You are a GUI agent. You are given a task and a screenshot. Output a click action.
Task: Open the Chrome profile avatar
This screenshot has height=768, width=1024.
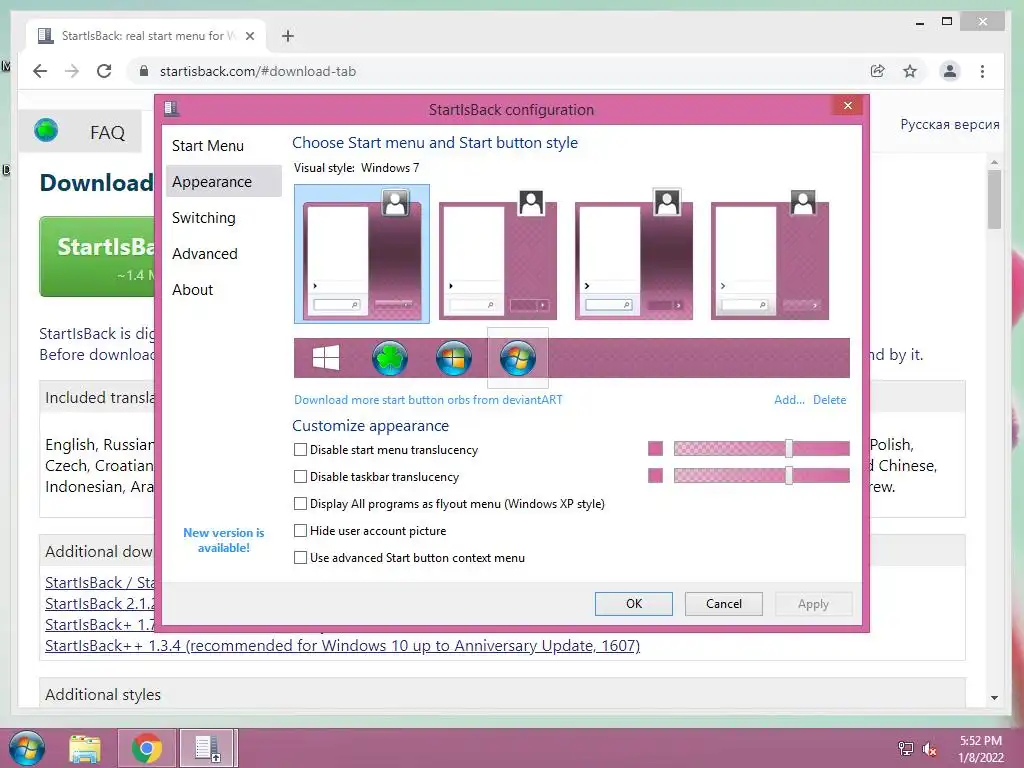pos(950,71)
